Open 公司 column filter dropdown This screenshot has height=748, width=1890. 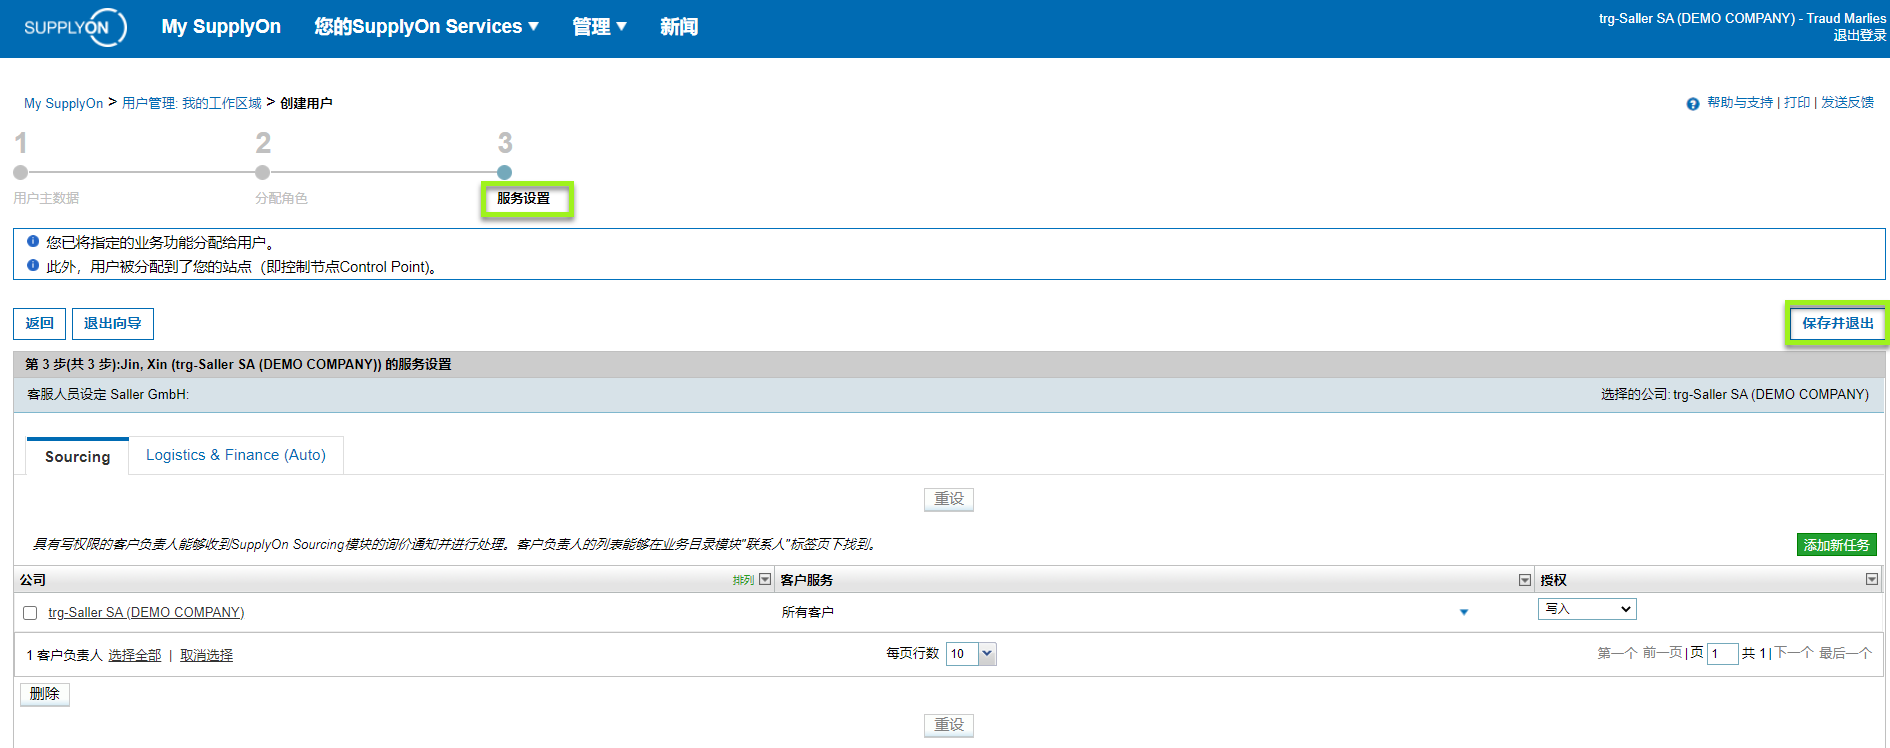click(x=765, y=580)
